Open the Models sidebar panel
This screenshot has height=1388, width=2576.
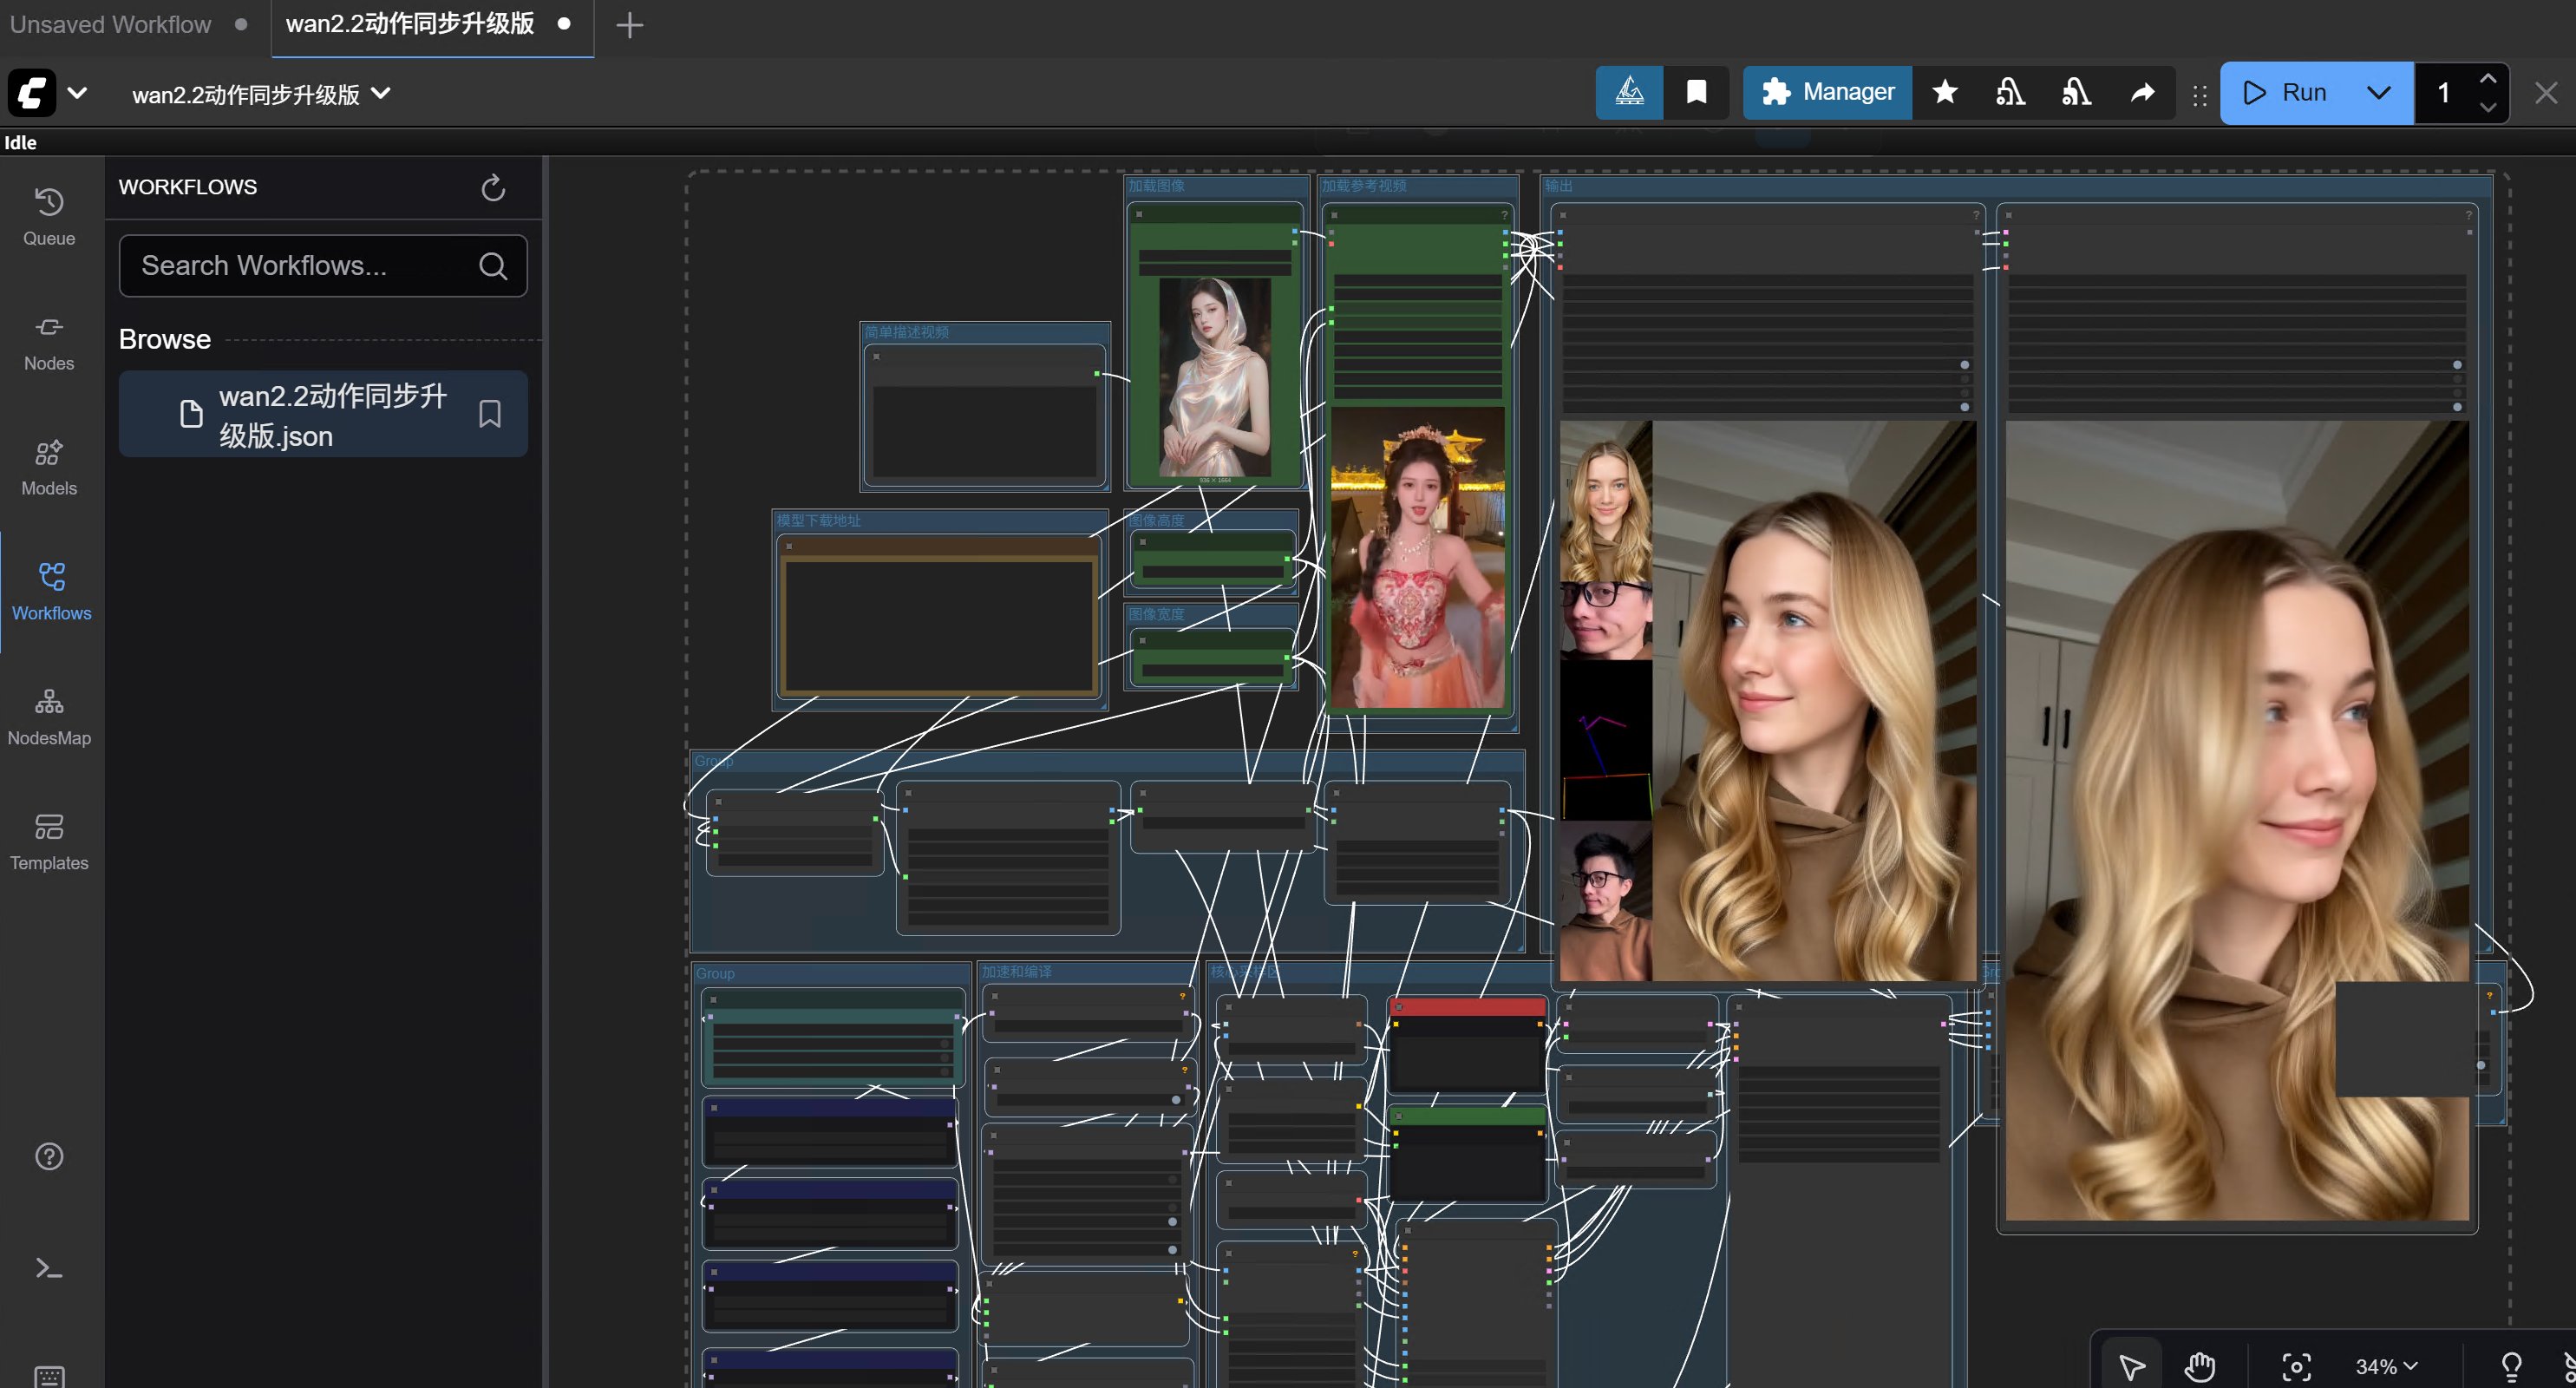(49, 467)
